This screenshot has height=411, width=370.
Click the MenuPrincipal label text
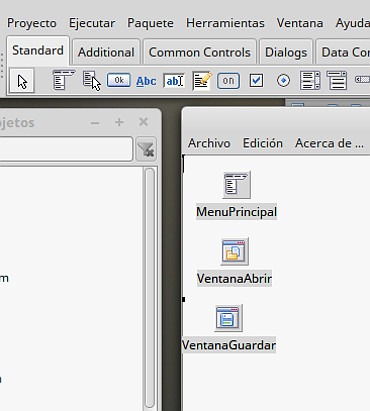tap(236, 212)
